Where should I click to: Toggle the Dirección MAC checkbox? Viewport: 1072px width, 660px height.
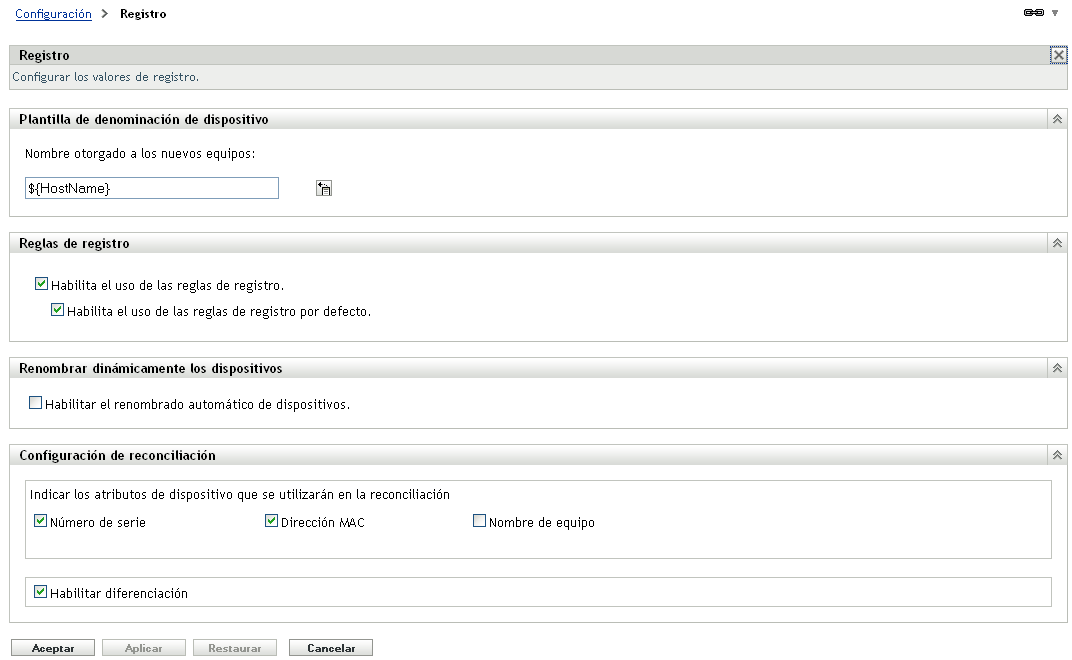coord(271,521)
